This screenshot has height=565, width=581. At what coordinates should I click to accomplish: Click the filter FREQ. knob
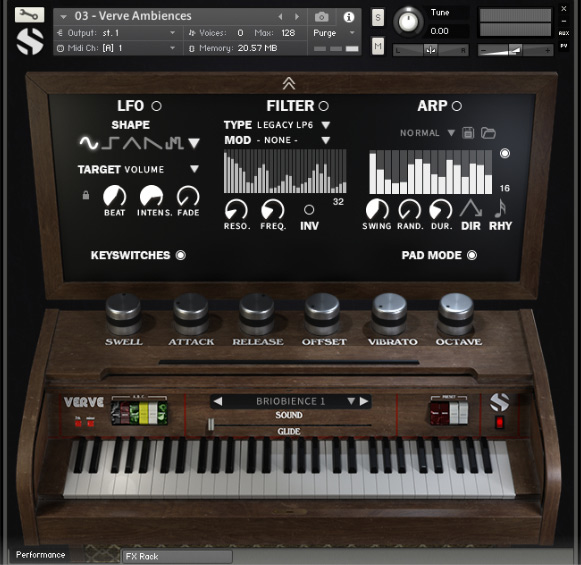coord(273,210)
